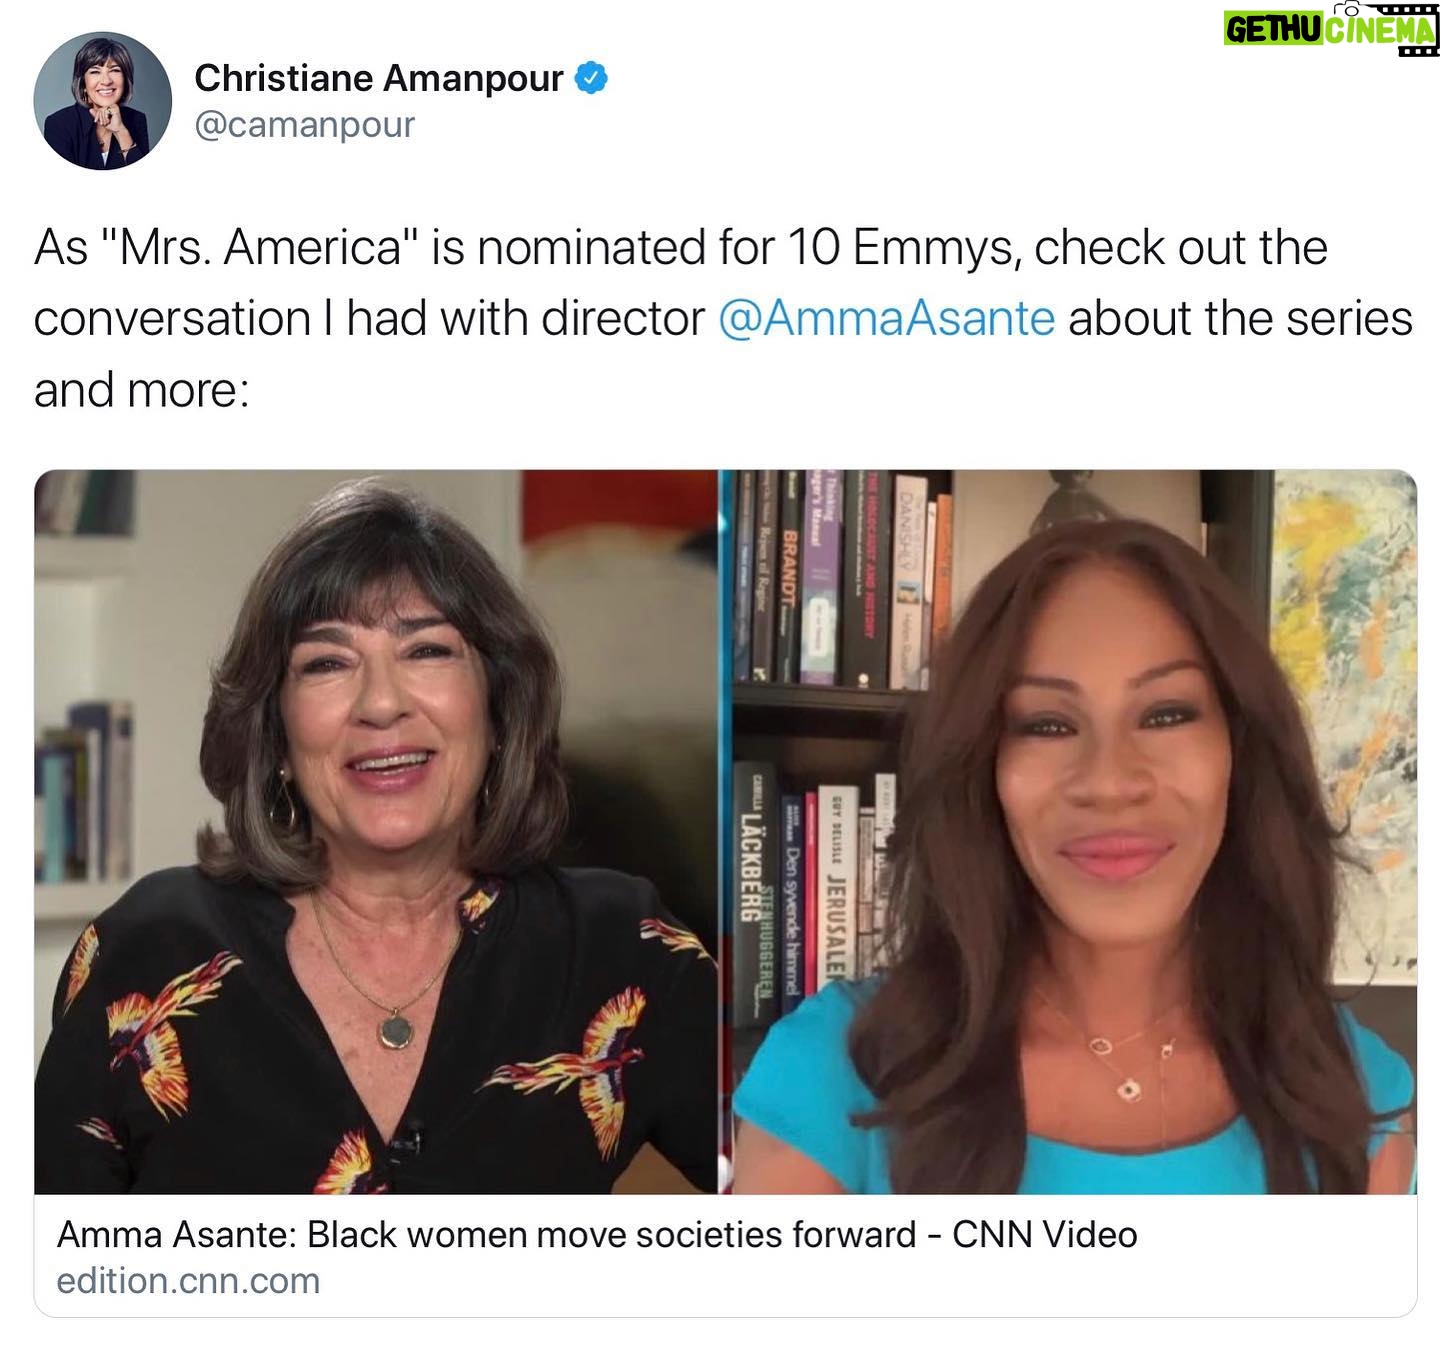1440x1362 pixels.
Task: Open the CNN video preview image
Action: click(725, 832)
